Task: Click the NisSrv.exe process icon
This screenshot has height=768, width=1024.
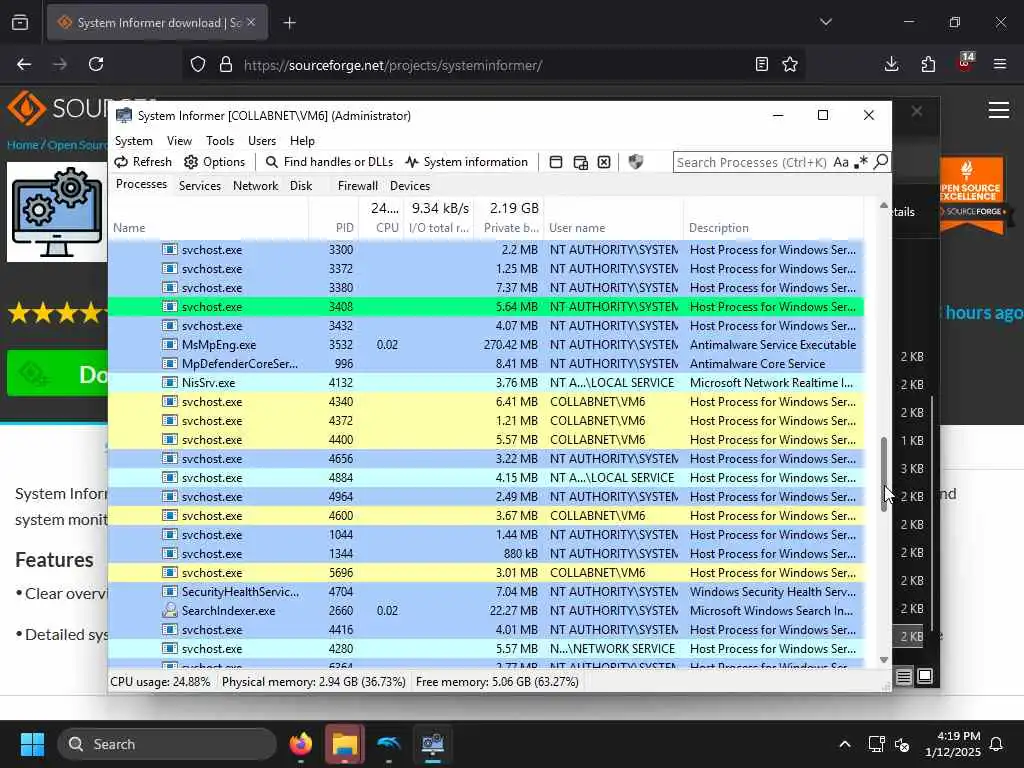Action: 170,383
